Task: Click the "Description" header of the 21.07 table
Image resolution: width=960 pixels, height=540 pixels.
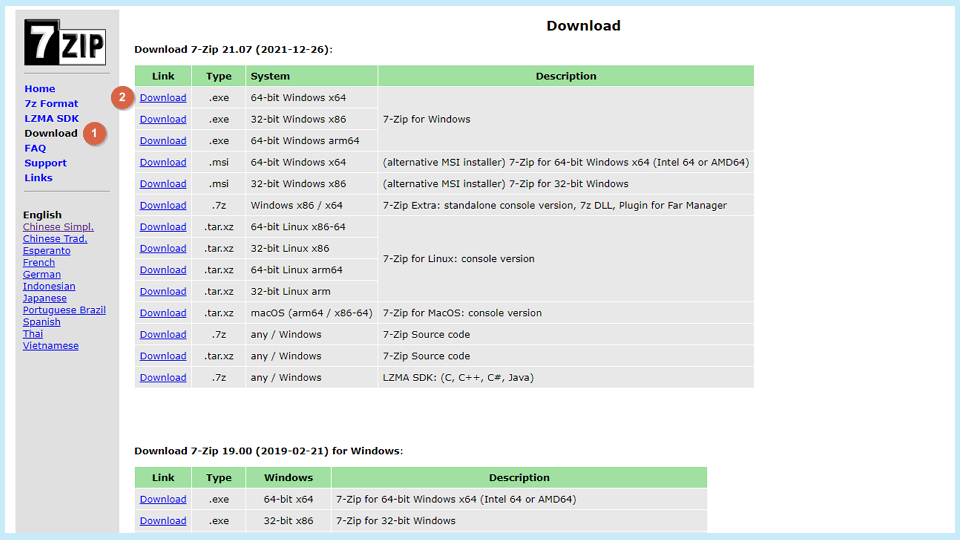Action: coord(566,76)
